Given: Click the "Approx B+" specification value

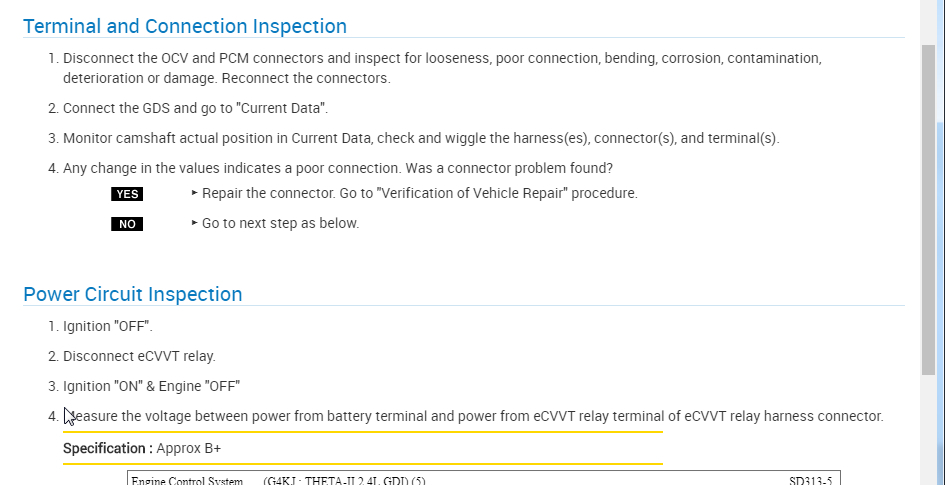Looking at the screenshot, I should (x=189, y=448).
